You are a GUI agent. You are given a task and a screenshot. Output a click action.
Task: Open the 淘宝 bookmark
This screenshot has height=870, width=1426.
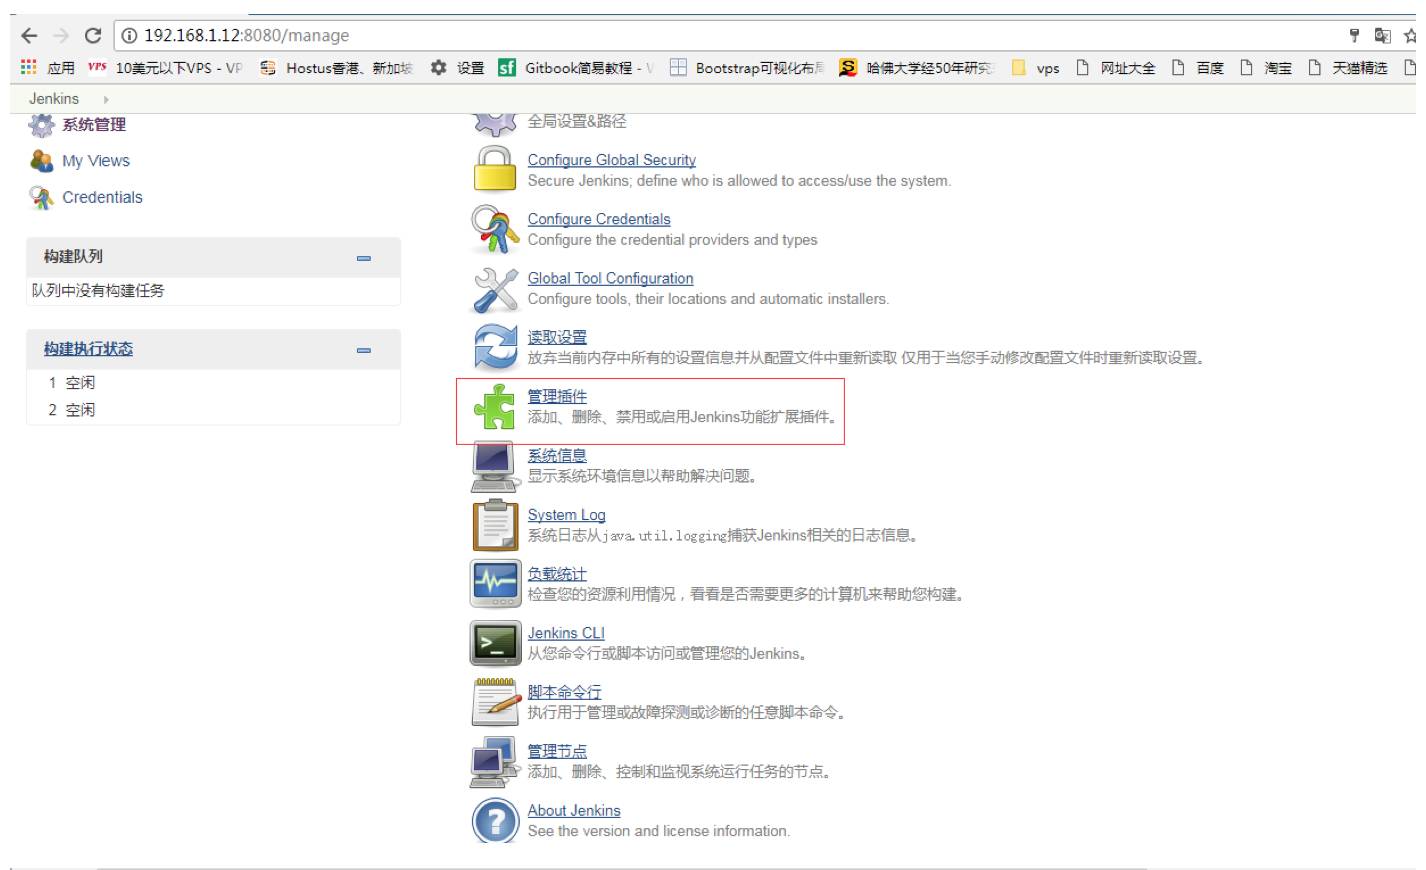tap(1266, 68)
